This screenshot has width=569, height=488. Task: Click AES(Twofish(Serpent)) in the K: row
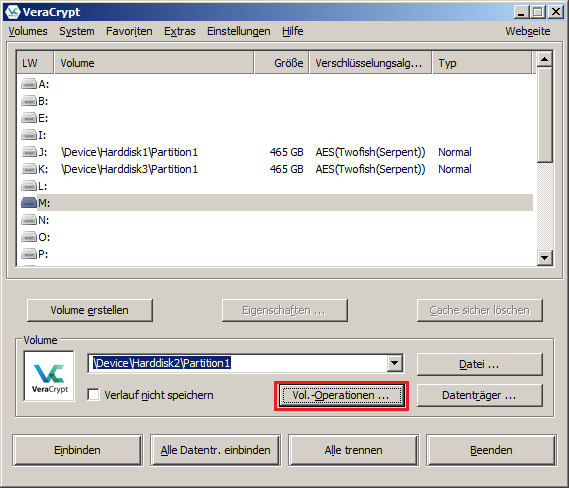(370, 169)
